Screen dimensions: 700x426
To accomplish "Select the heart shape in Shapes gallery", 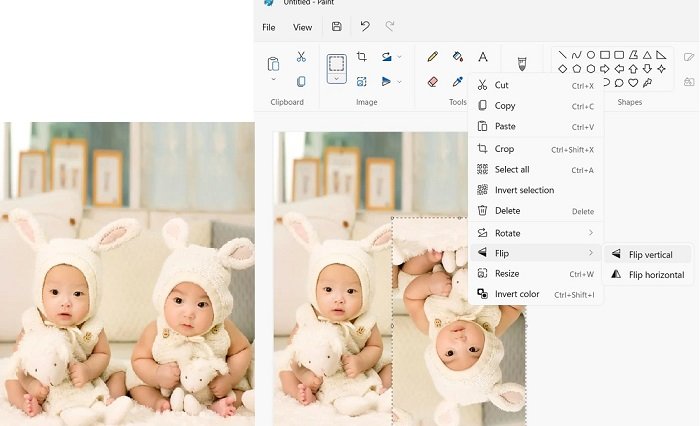I will point(633,82).
